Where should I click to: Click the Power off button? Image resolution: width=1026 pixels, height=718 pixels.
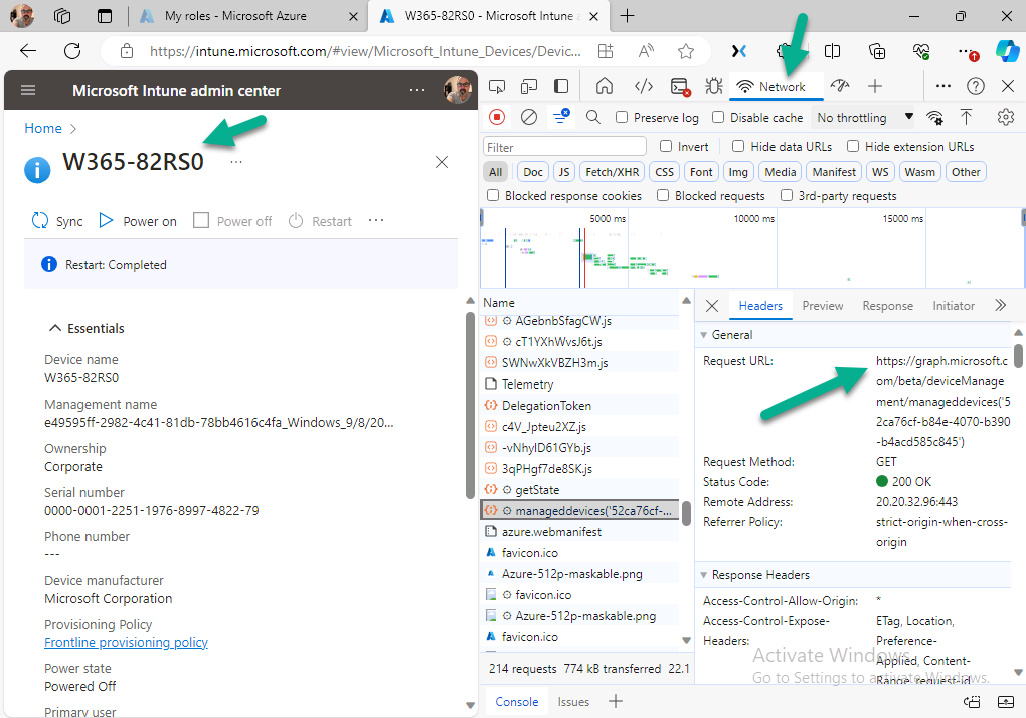232,221
